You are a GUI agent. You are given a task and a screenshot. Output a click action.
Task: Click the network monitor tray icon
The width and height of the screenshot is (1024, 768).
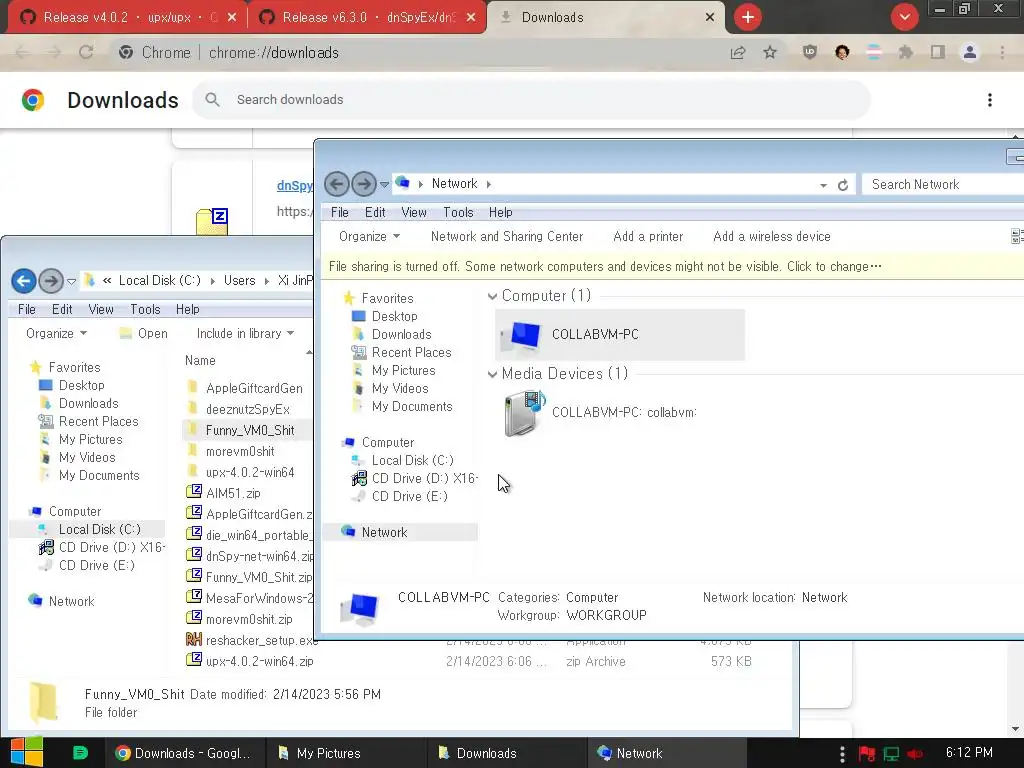pos(891,754)
